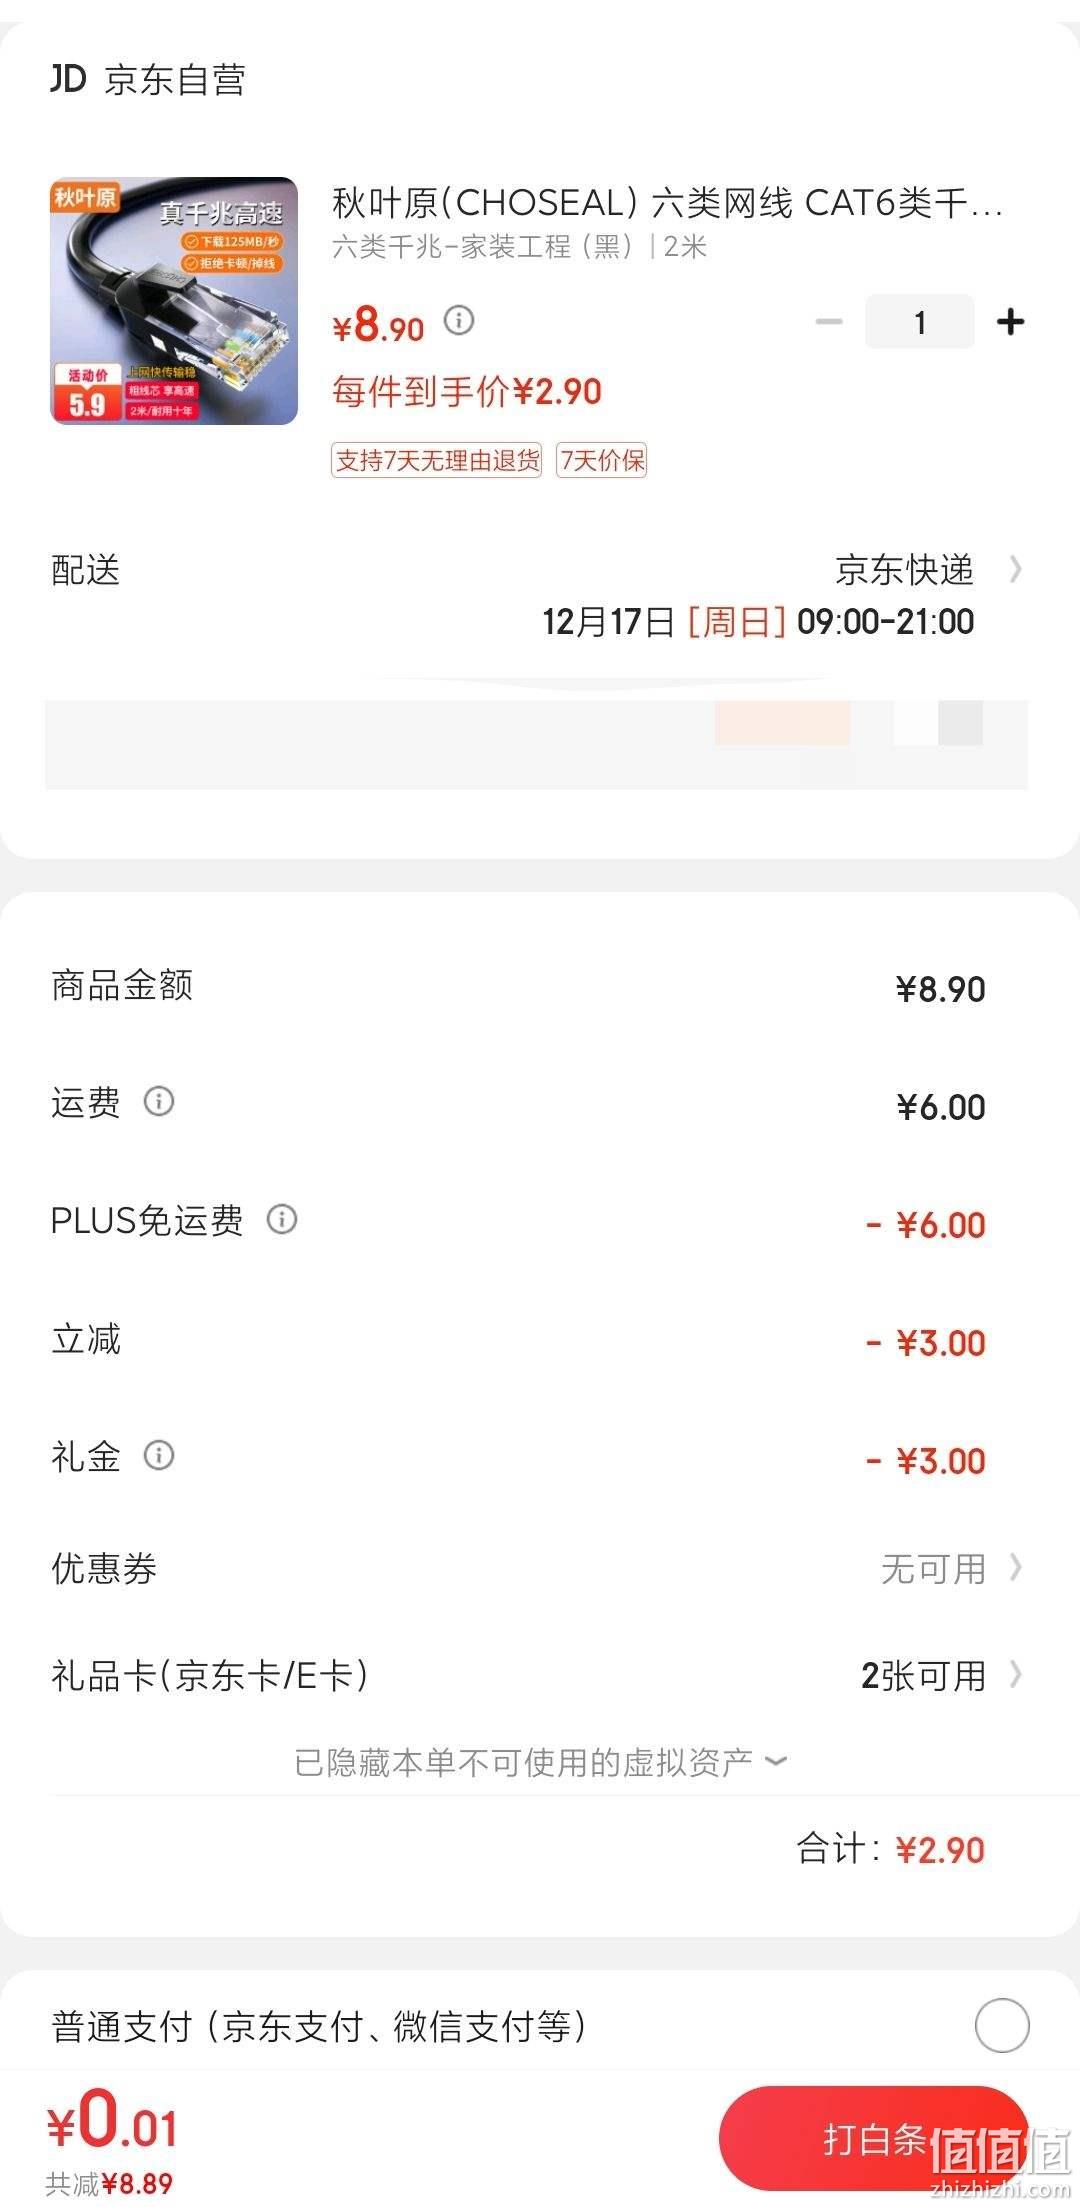Decrease quantity with the minus button
This screenshot has width=1080, height=2207.
point(829,322)
